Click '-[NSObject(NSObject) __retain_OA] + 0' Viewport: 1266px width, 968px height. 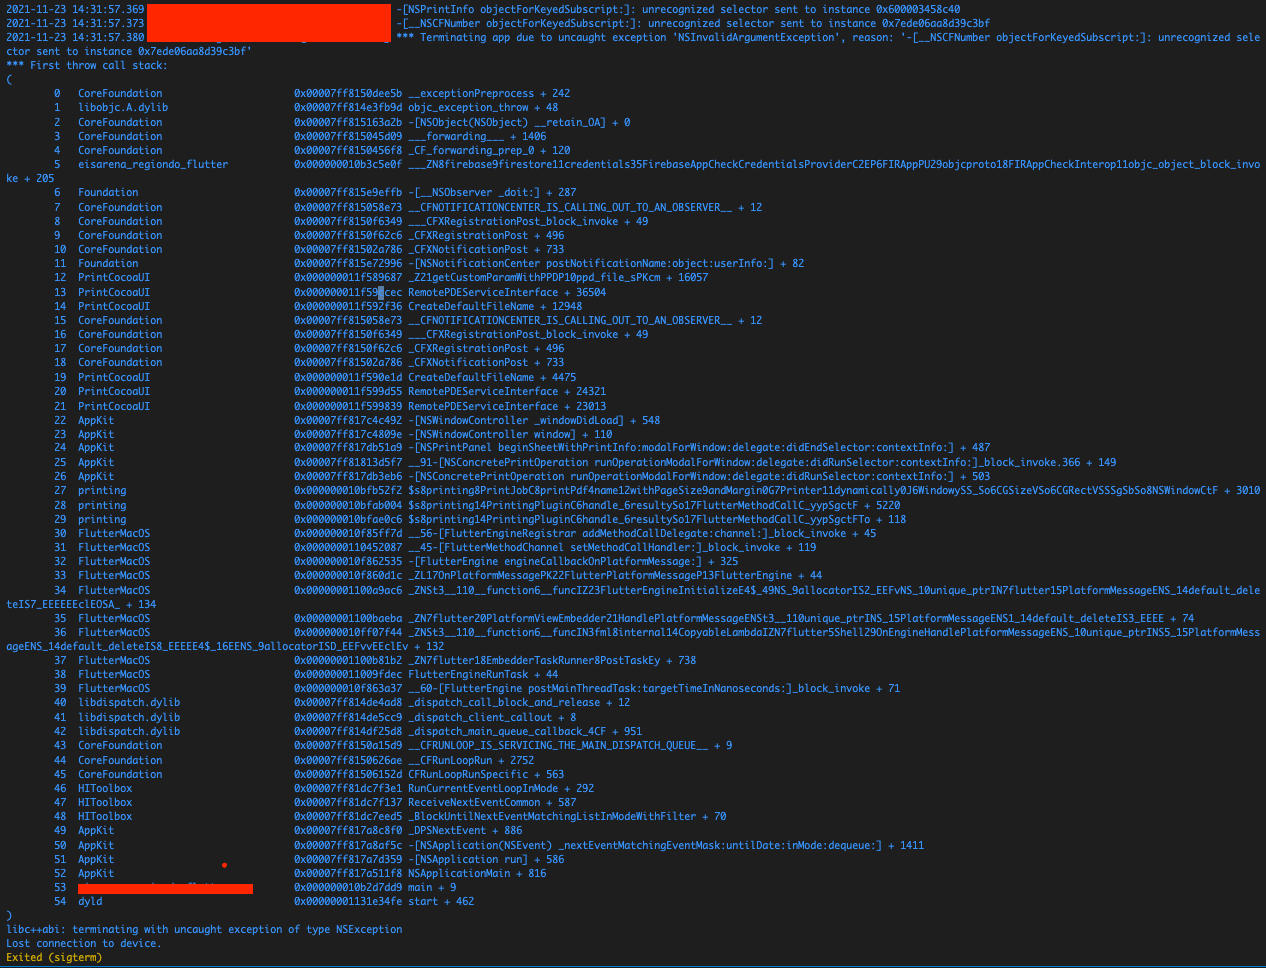pos(519,122)
